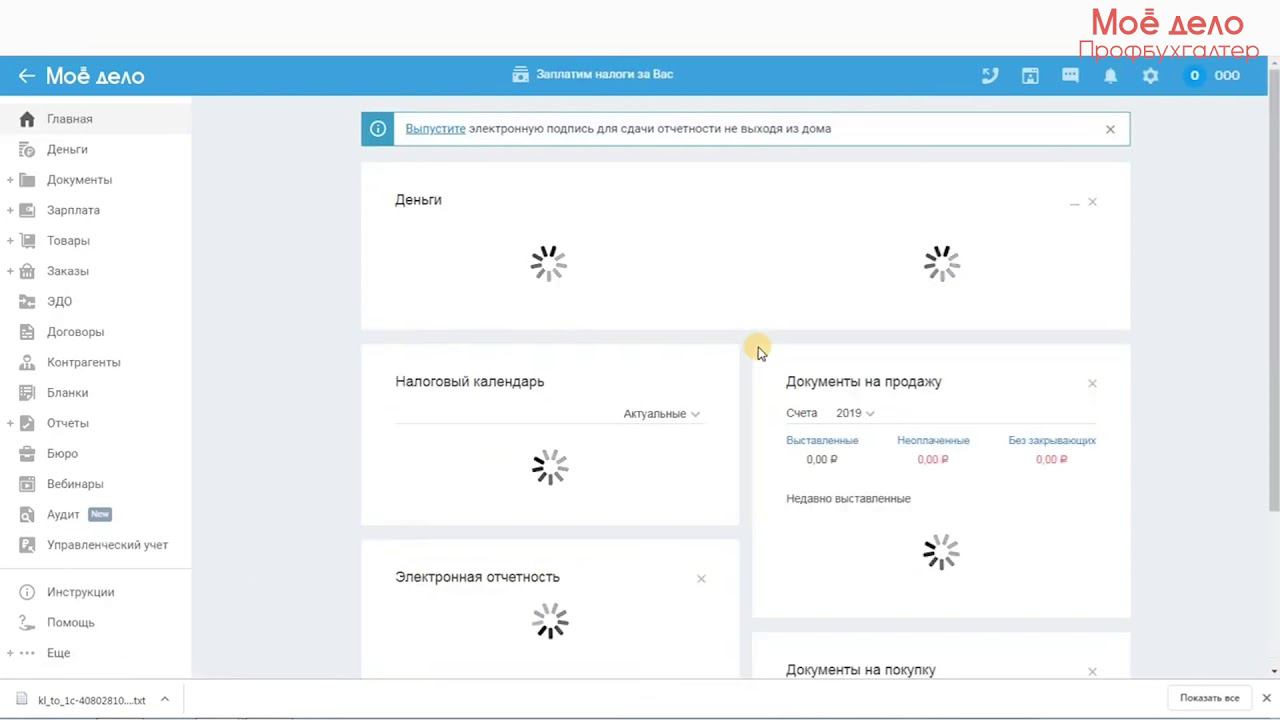Click the user account circle icon

(x=1194, y=75)
